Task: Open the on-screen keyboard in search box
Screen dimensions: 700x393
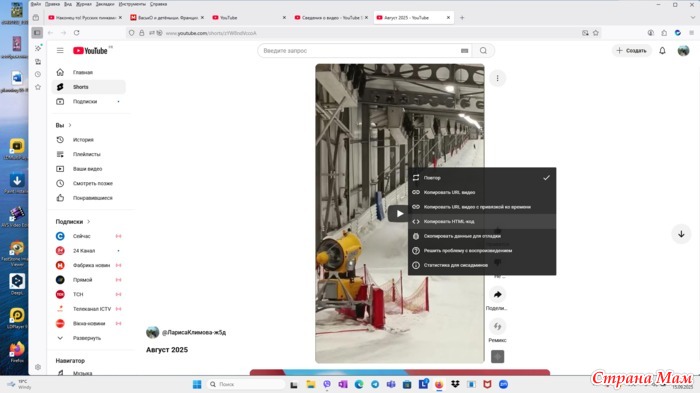Action: [464, 51]
